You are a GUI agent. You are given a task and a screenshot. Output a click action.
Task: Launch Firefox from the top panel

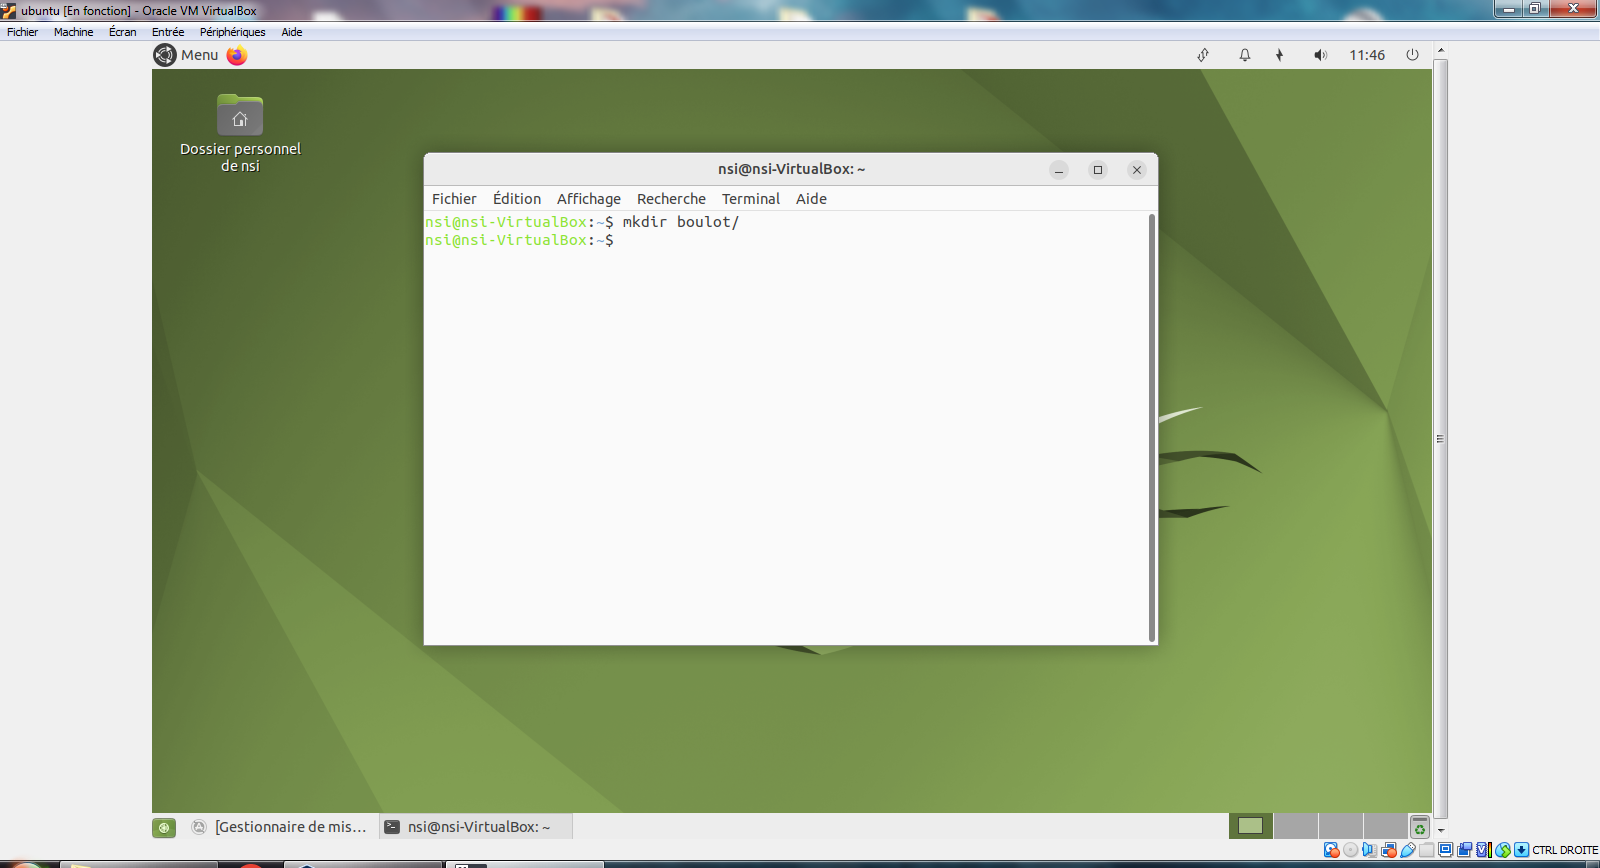[x=236, y=55]
